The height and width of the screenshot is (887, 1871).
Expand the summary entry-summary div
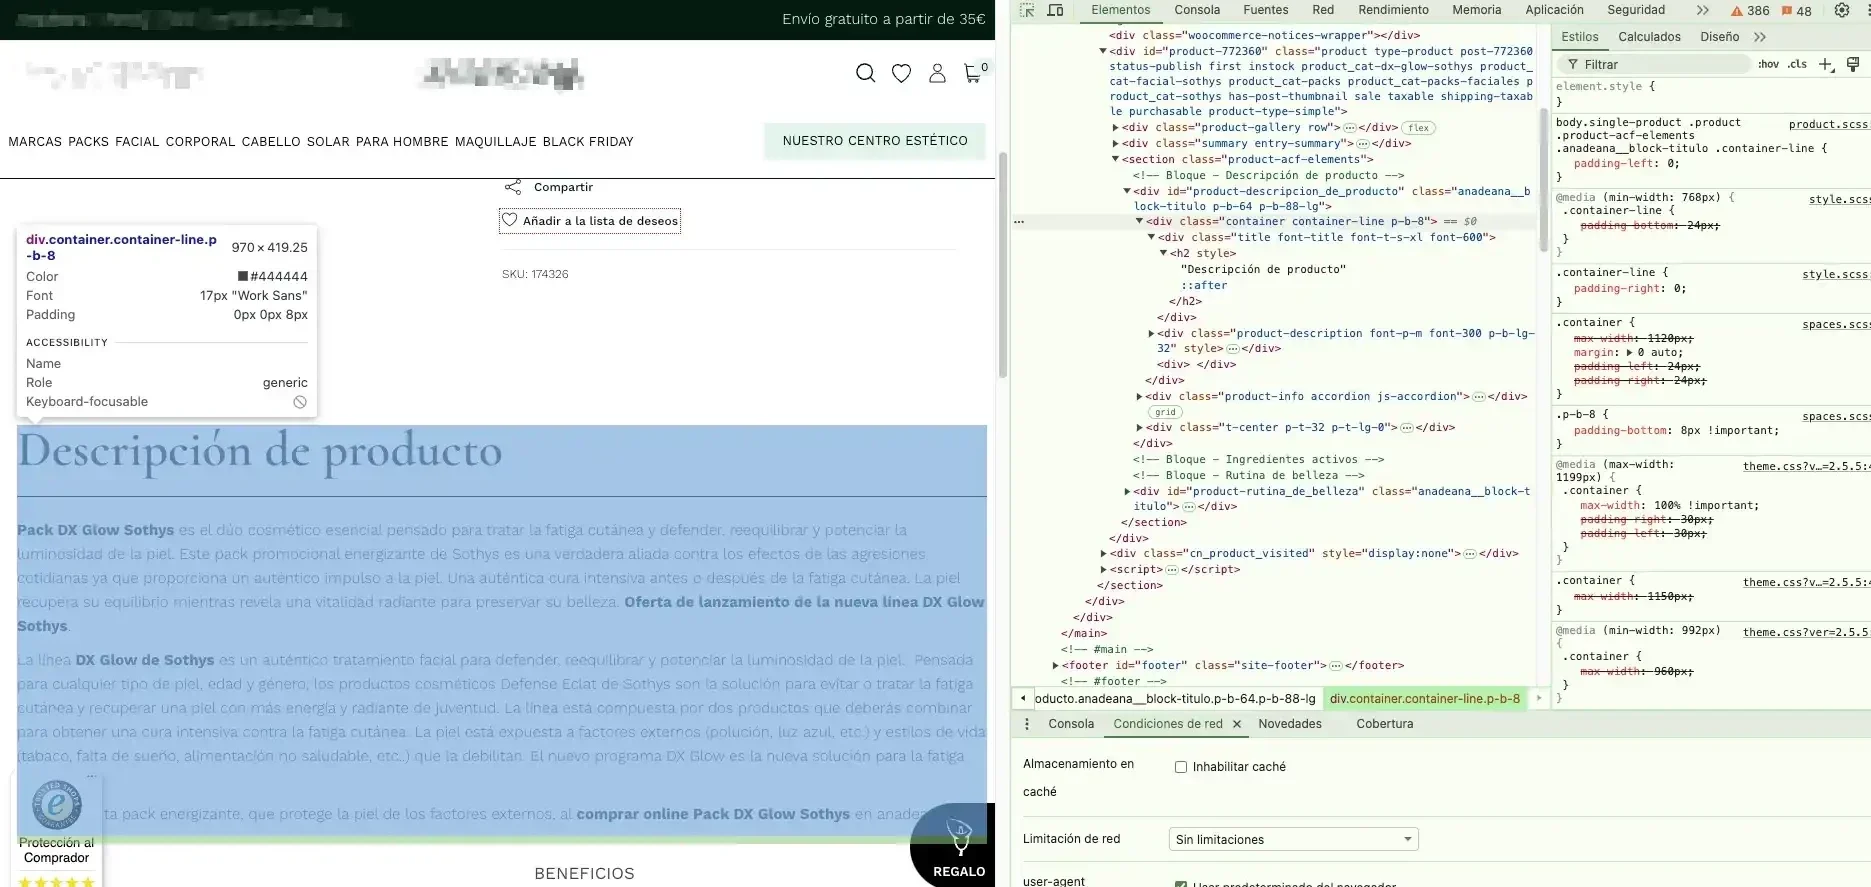(x=1115, y=144)
